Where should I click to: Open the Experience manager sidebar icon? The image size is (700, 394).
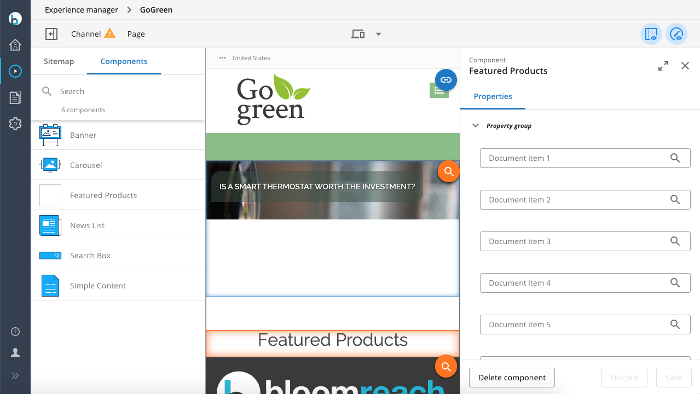tap(15, 71)
